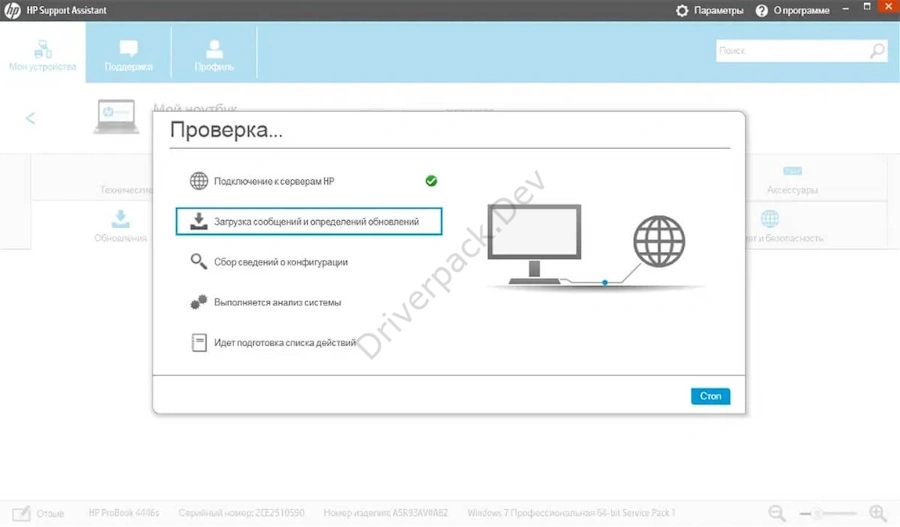Click the download icon in highlighted row

(x=199, y=221)
